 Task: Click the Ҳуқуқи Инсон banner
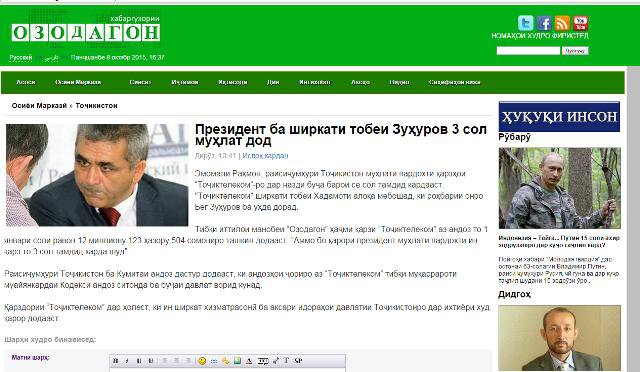coord(559,117)
